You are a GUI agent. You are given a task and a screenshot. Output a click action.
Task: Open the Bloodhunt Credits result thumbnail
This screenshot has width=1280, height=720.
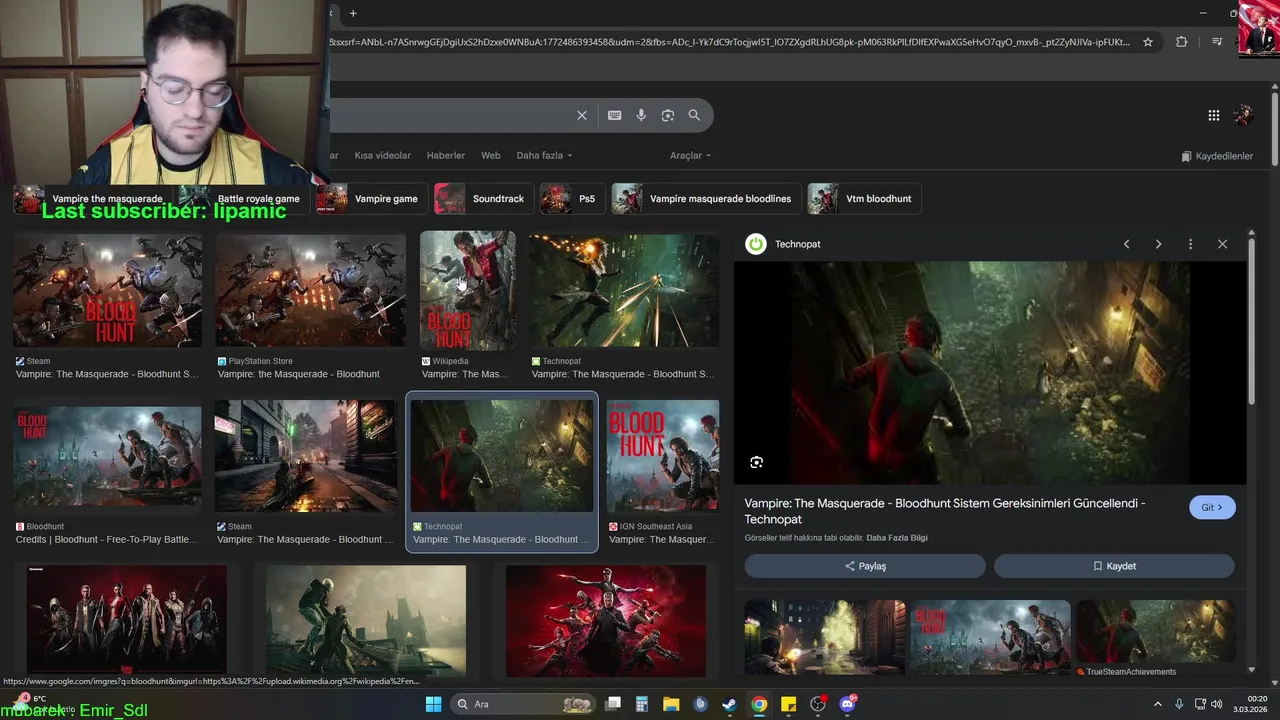(x=108, y=456)
